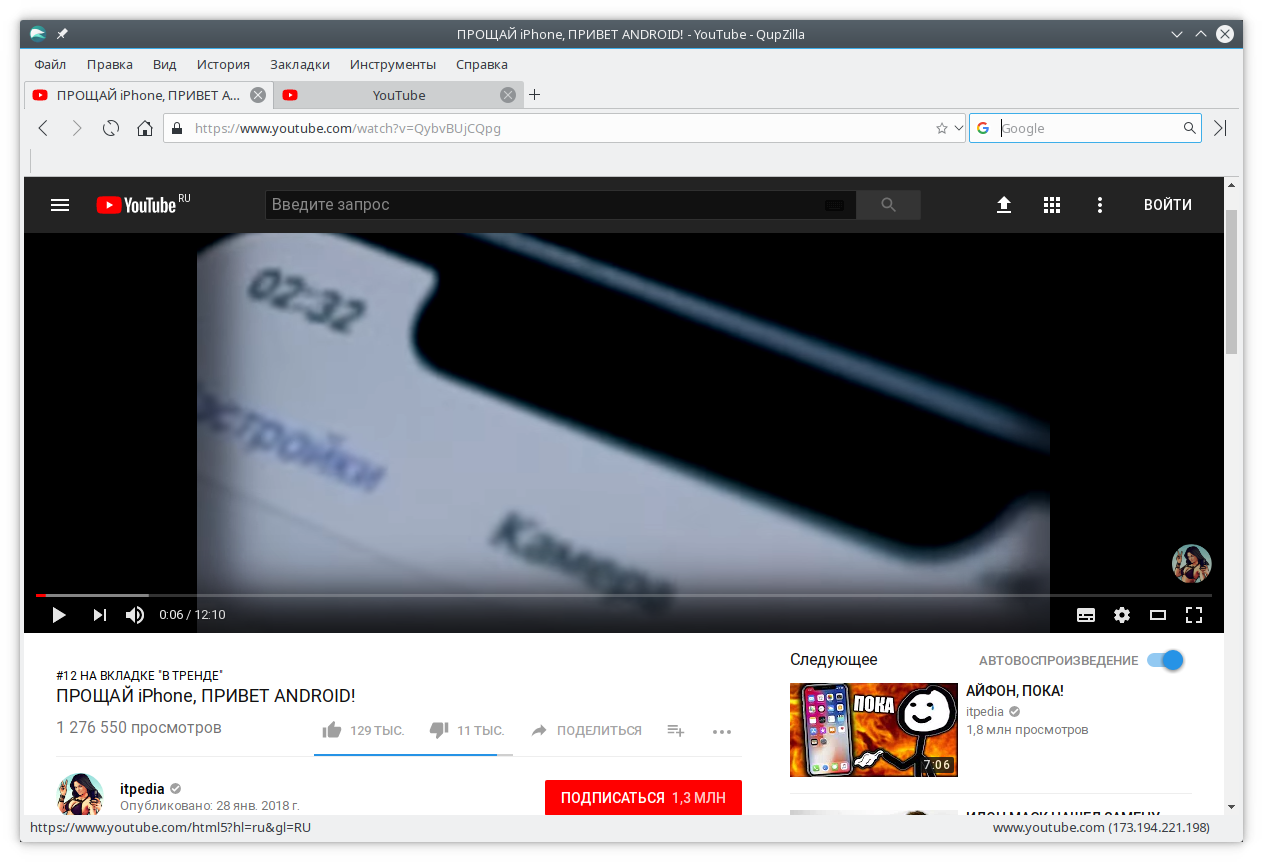
Task: Open the YouTube apps grid icon
Action: tap(1052, 205)
